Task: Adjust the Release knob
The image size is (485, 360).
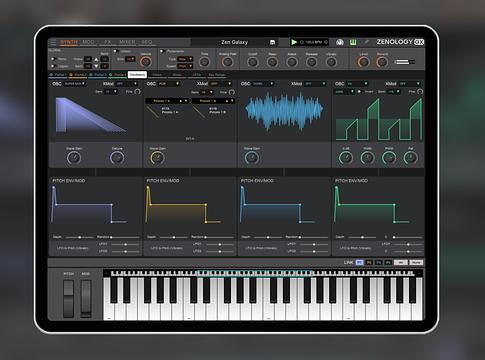Action: click(x=311, y=62)
